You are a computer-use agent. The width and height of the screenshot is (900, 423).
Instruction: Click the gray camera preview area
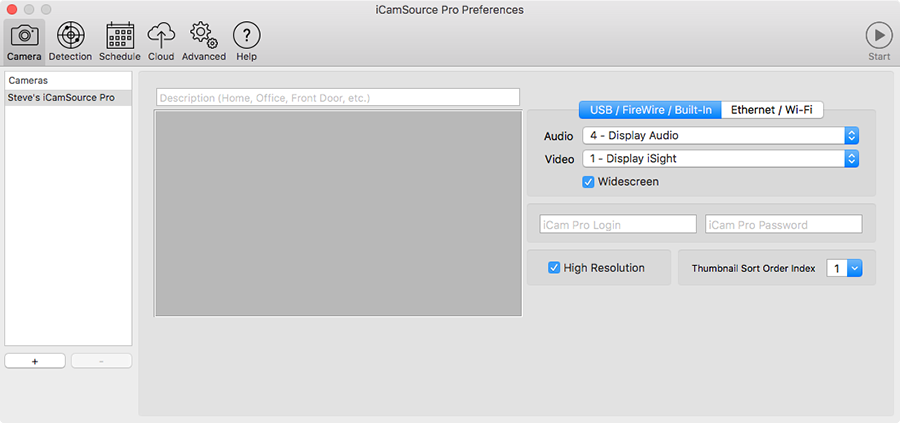click(338, 214)
